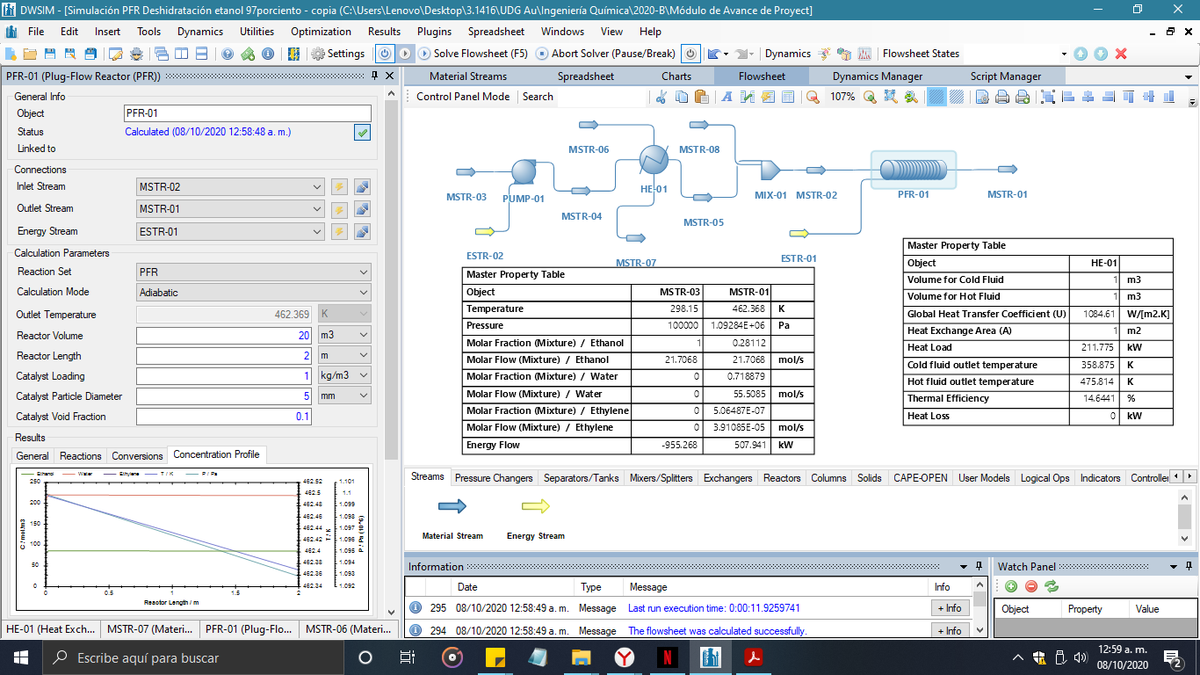This screenshot has height=675, width=1200.
Task: Click the last run execution time message link
Action: 714,608
